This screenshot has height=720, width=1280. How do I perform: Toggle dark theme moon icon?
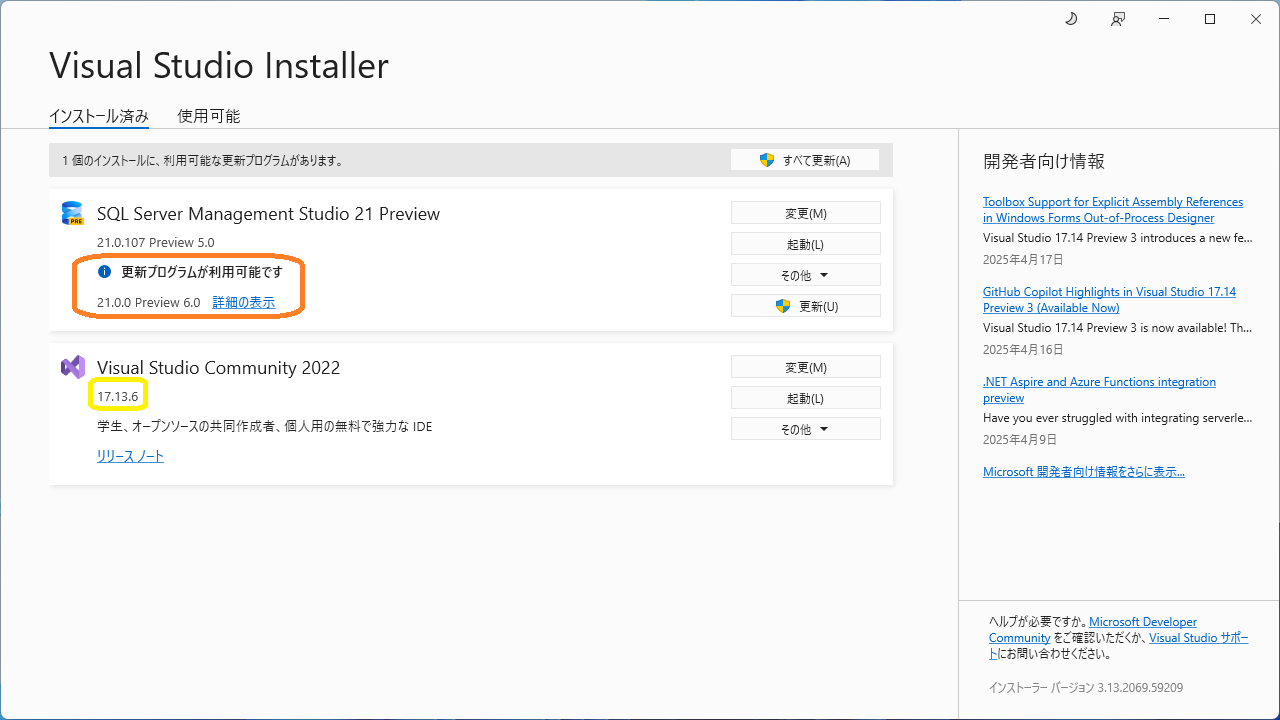coord(1071,19)
